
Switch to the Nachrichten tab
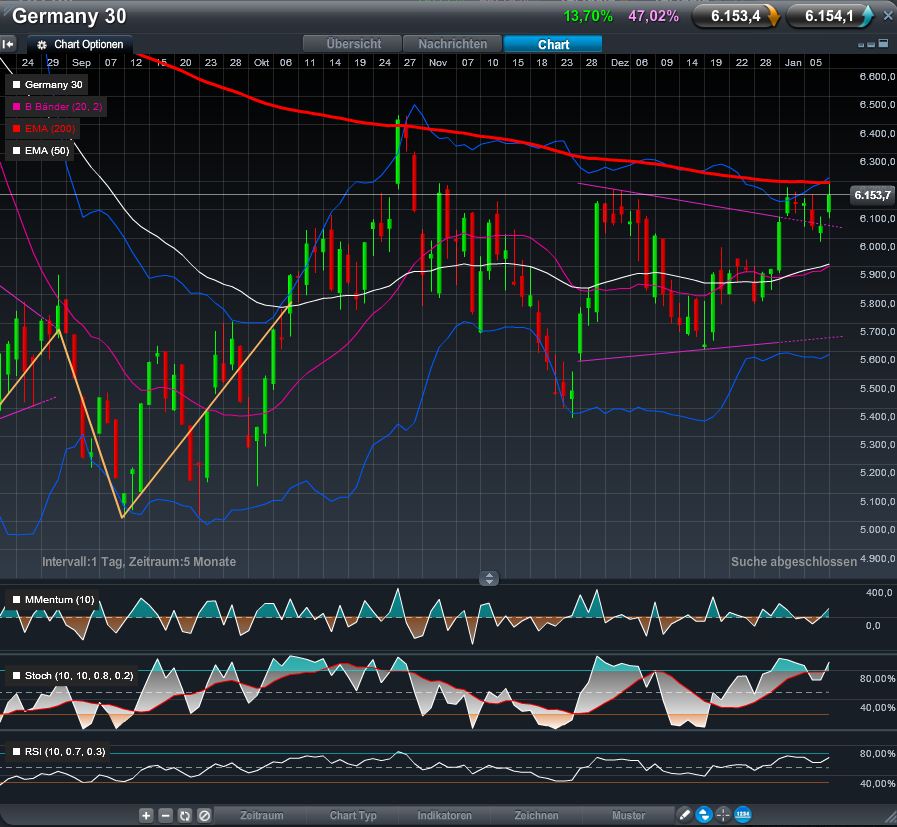point(453,44)
